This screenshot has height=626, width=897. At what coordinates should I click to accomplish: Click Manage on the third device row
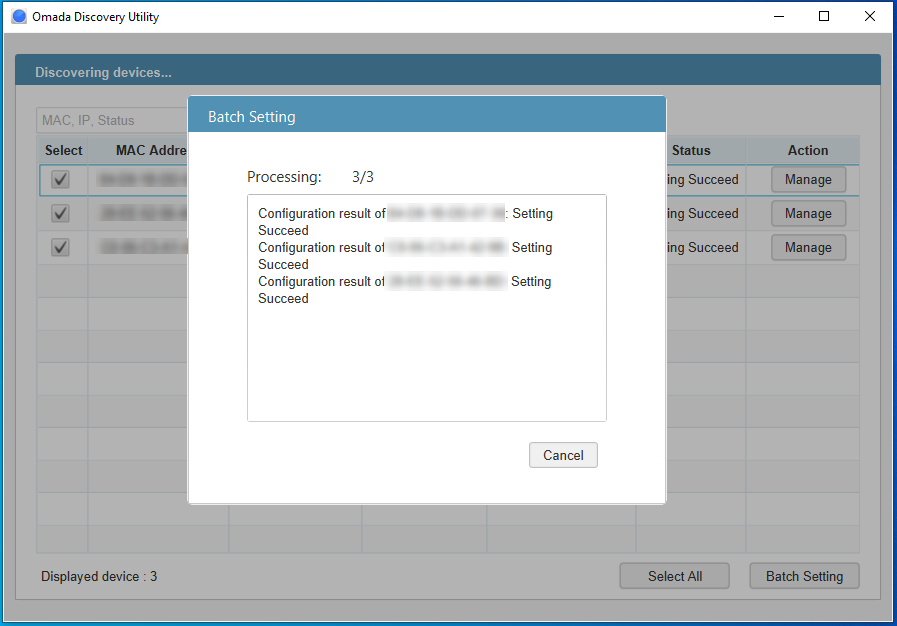tap(808, 248)
